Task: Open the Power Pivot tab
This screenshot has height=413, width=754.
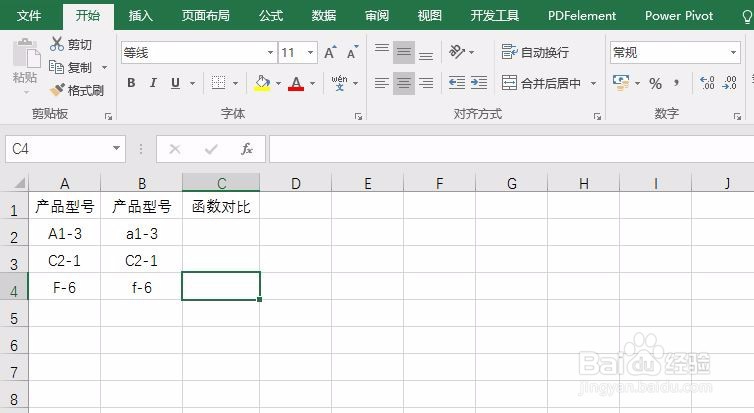Action: [x=679, y=16]
